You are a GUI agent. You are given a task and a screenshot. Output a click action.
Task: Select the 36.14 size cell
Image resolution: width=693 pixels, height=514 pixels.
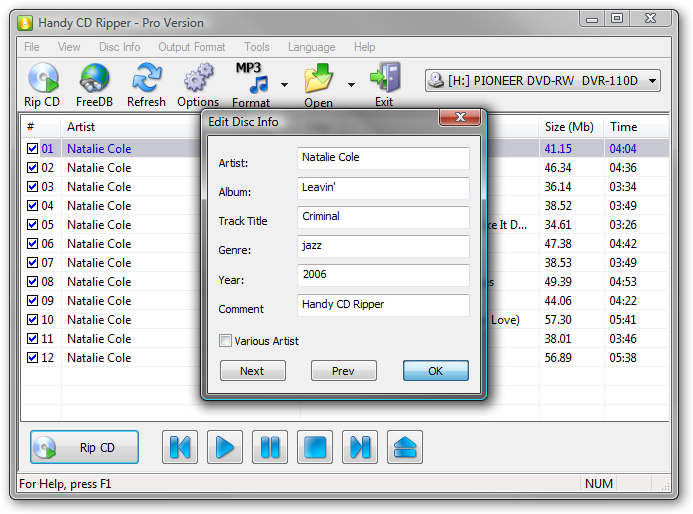(558, 187)
